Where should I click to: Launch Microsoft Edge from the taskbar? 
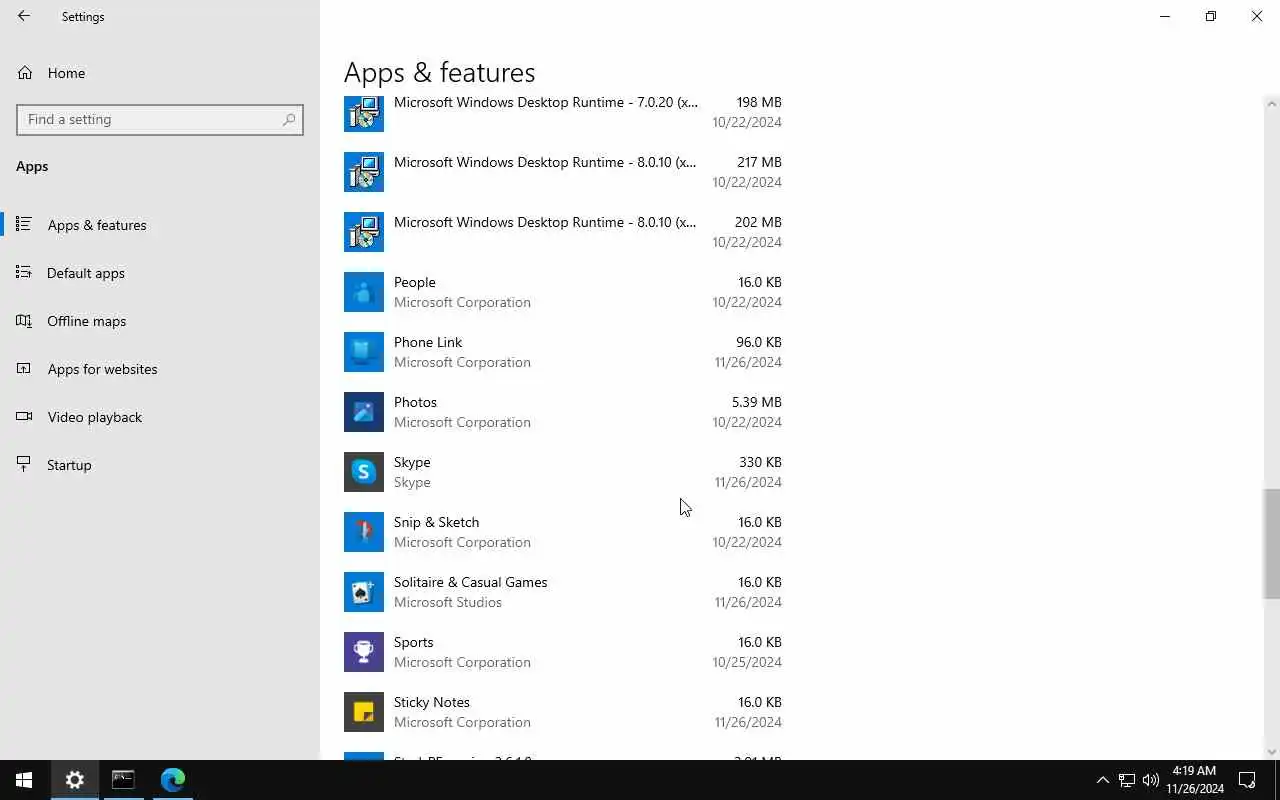(173, 780)
